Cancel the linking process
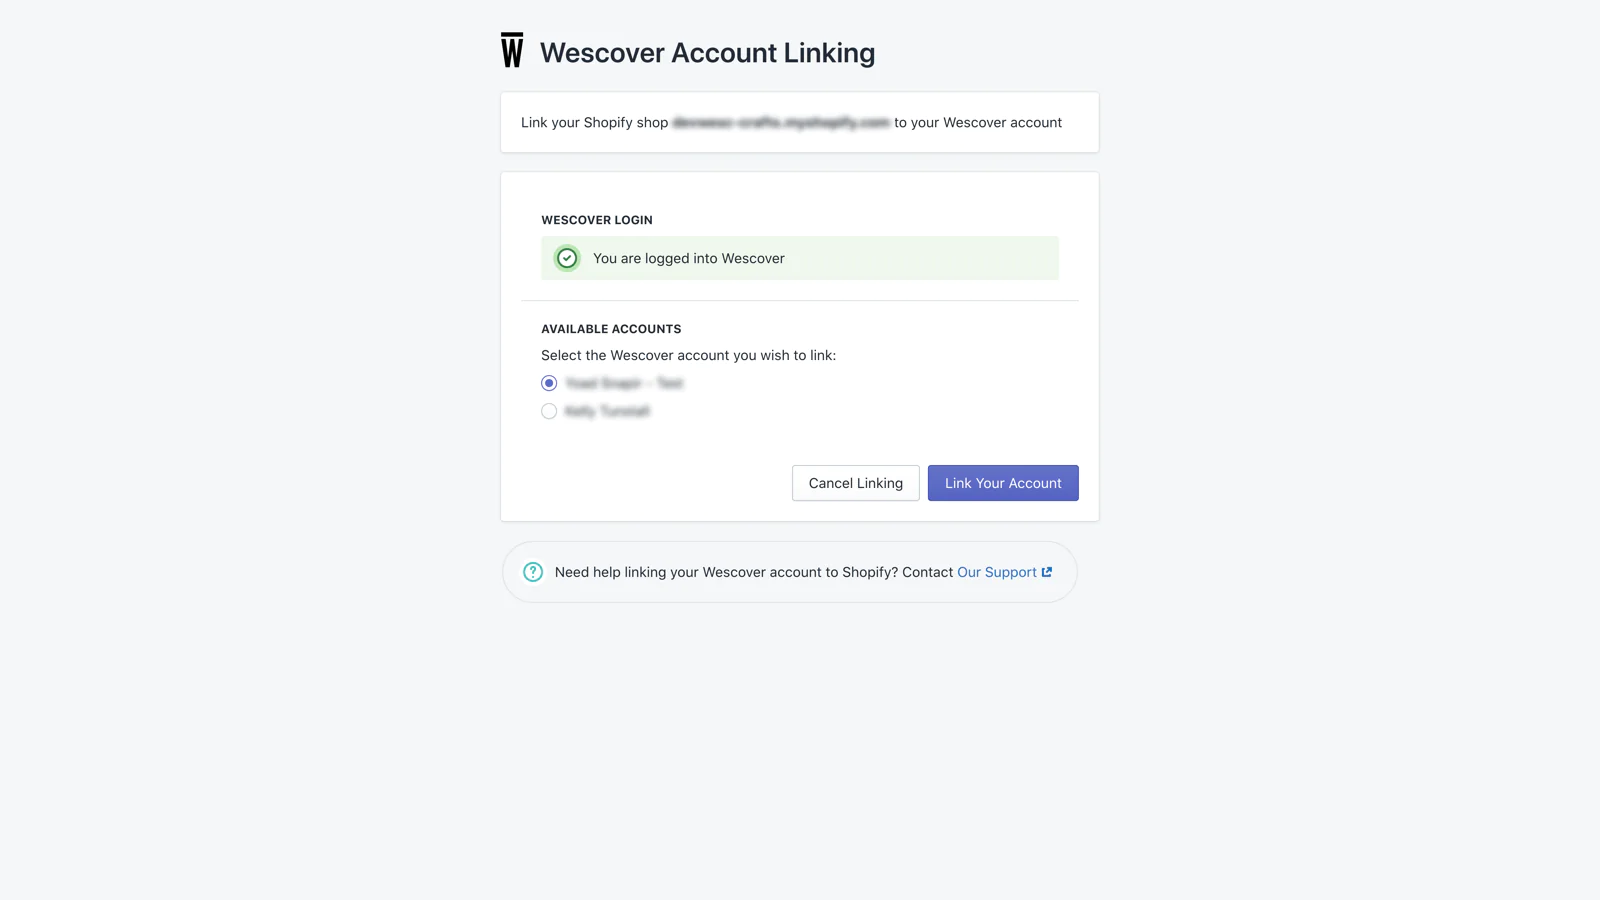 pos(856,483)
